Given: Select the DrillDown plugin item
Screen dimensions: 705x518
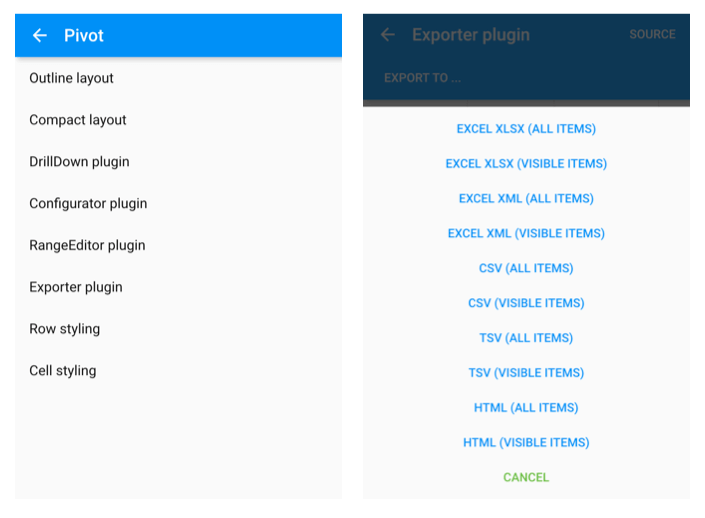Looking at the screenshot, I should [x=178, y=162].
